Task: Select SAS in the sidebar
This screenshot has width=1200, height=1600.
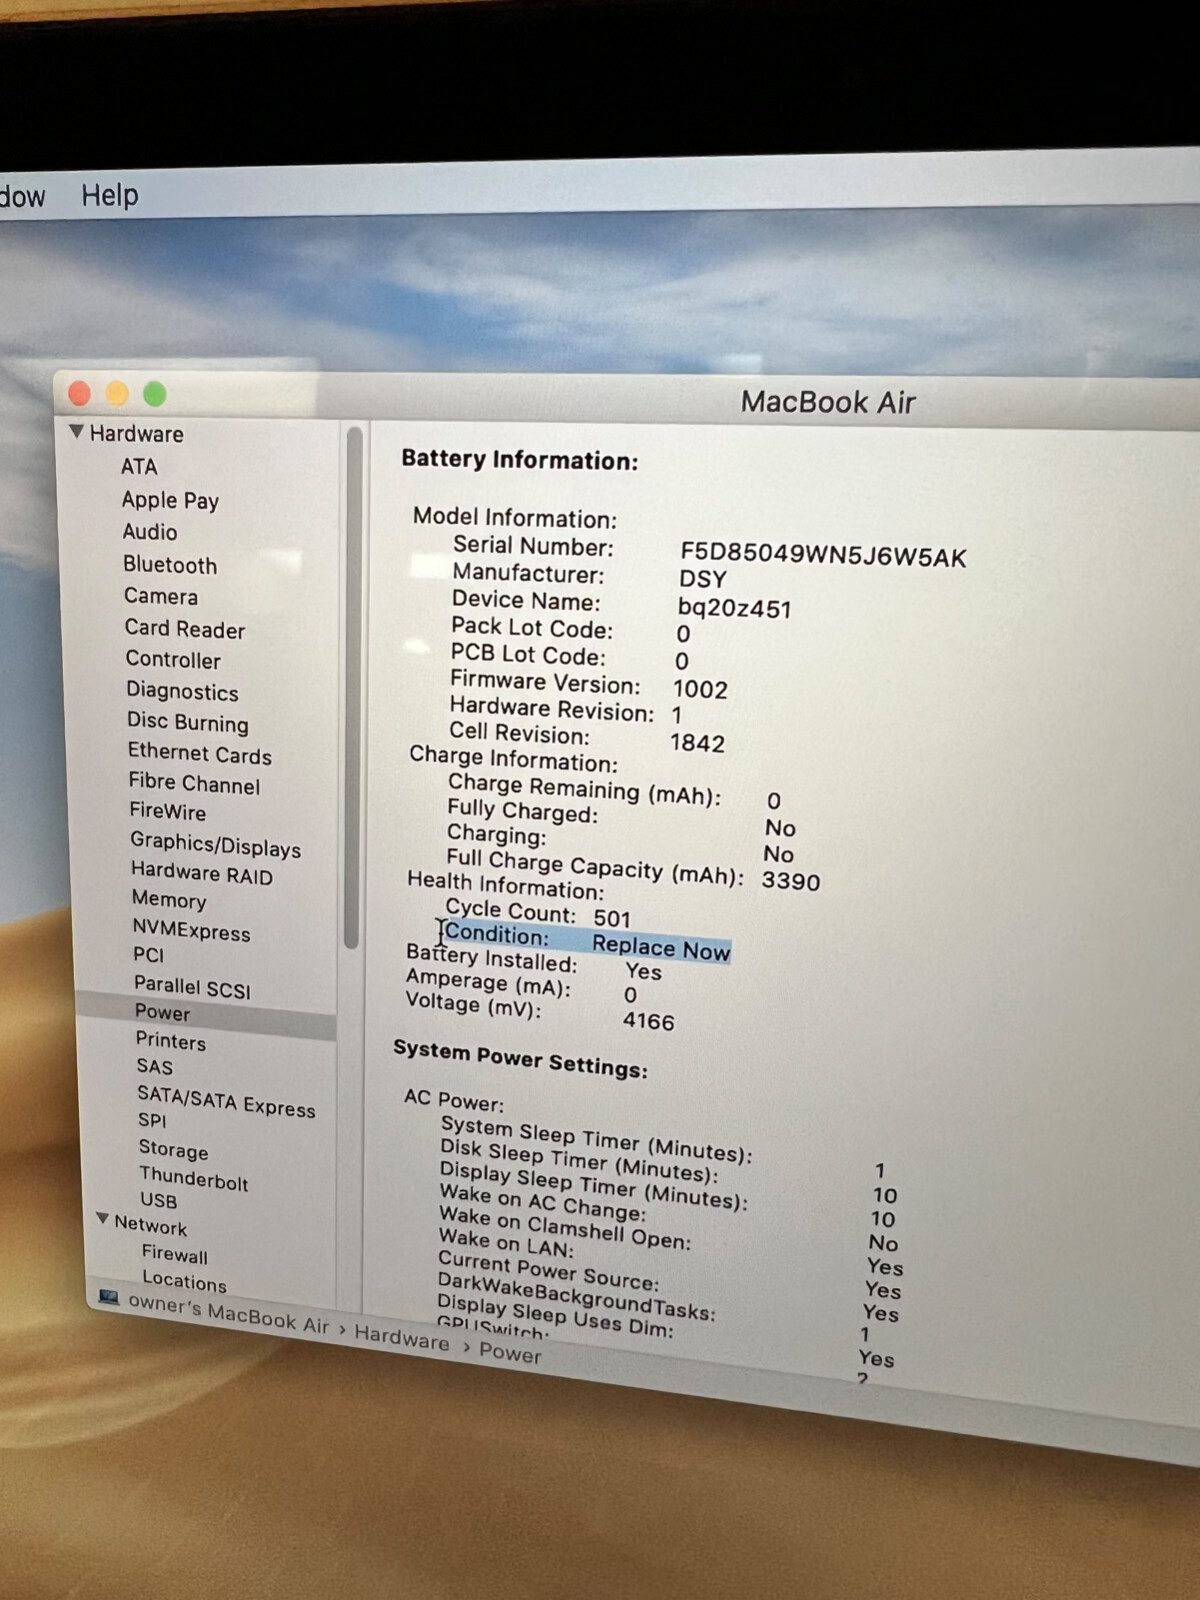Action: [x=155, y=1066]
